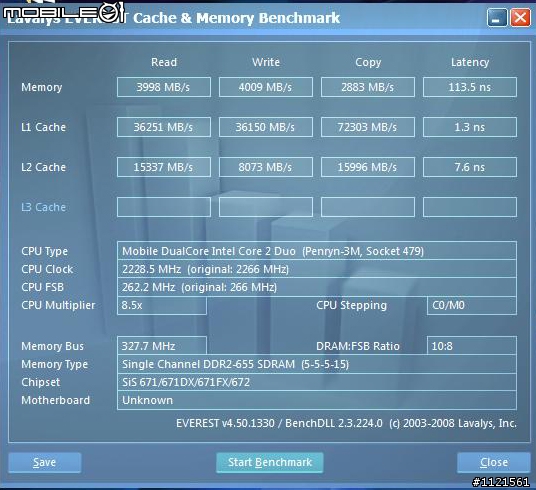Image resolution: width=536 pixels, height=490 pixels.
Task: Click the Save button
Action: click(45, 462)
